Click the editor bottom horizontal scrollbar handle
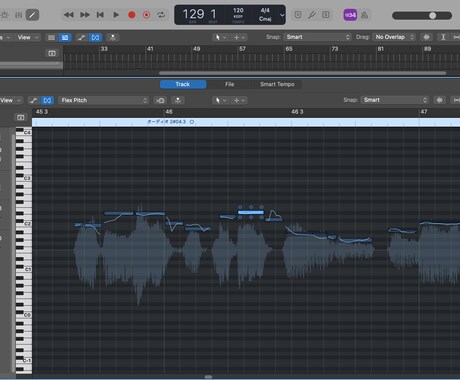Viewport: 460px width, 380px height. (208, 377)
